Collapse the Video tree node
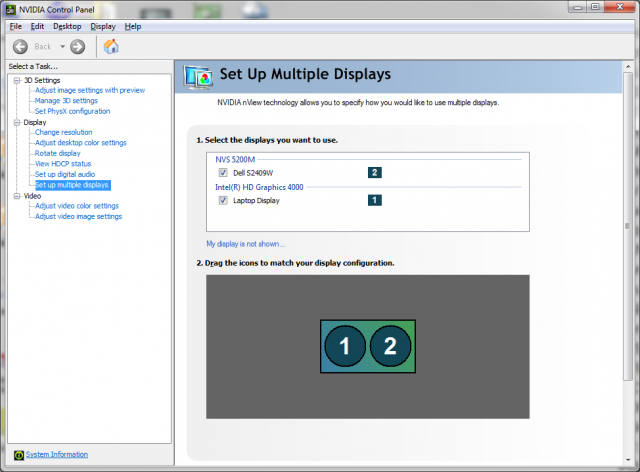 (x=17, y=196)
